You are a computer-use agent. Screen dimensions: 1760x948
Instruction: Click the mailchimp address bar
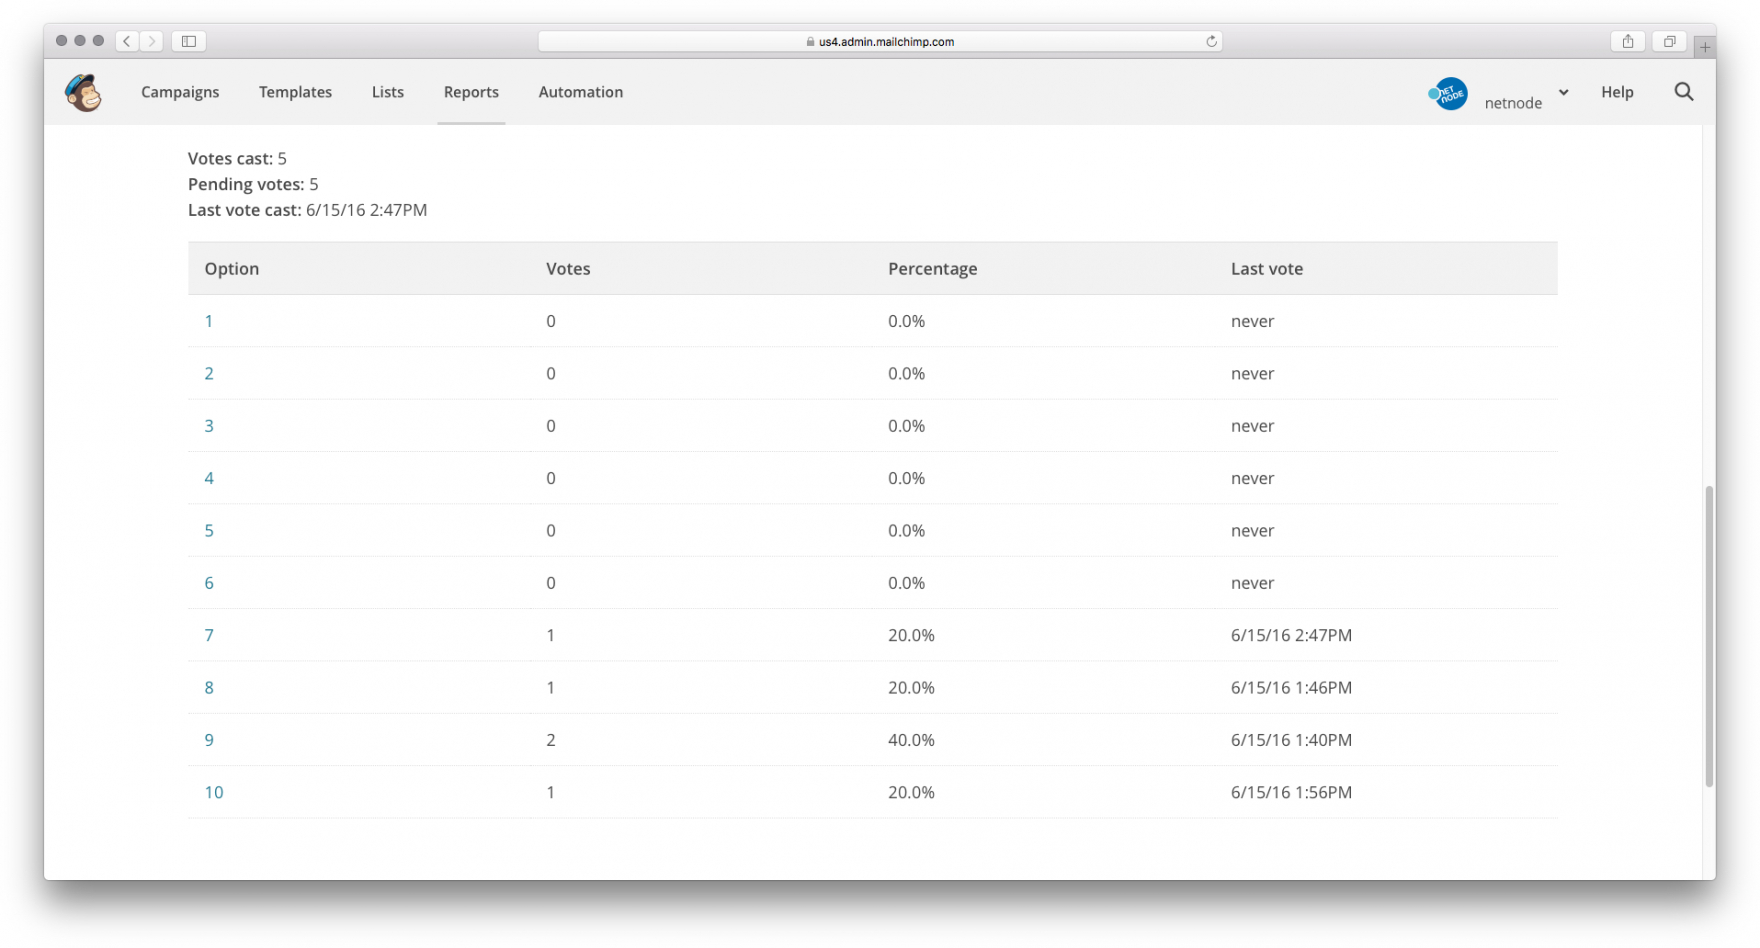click(880, 41)
